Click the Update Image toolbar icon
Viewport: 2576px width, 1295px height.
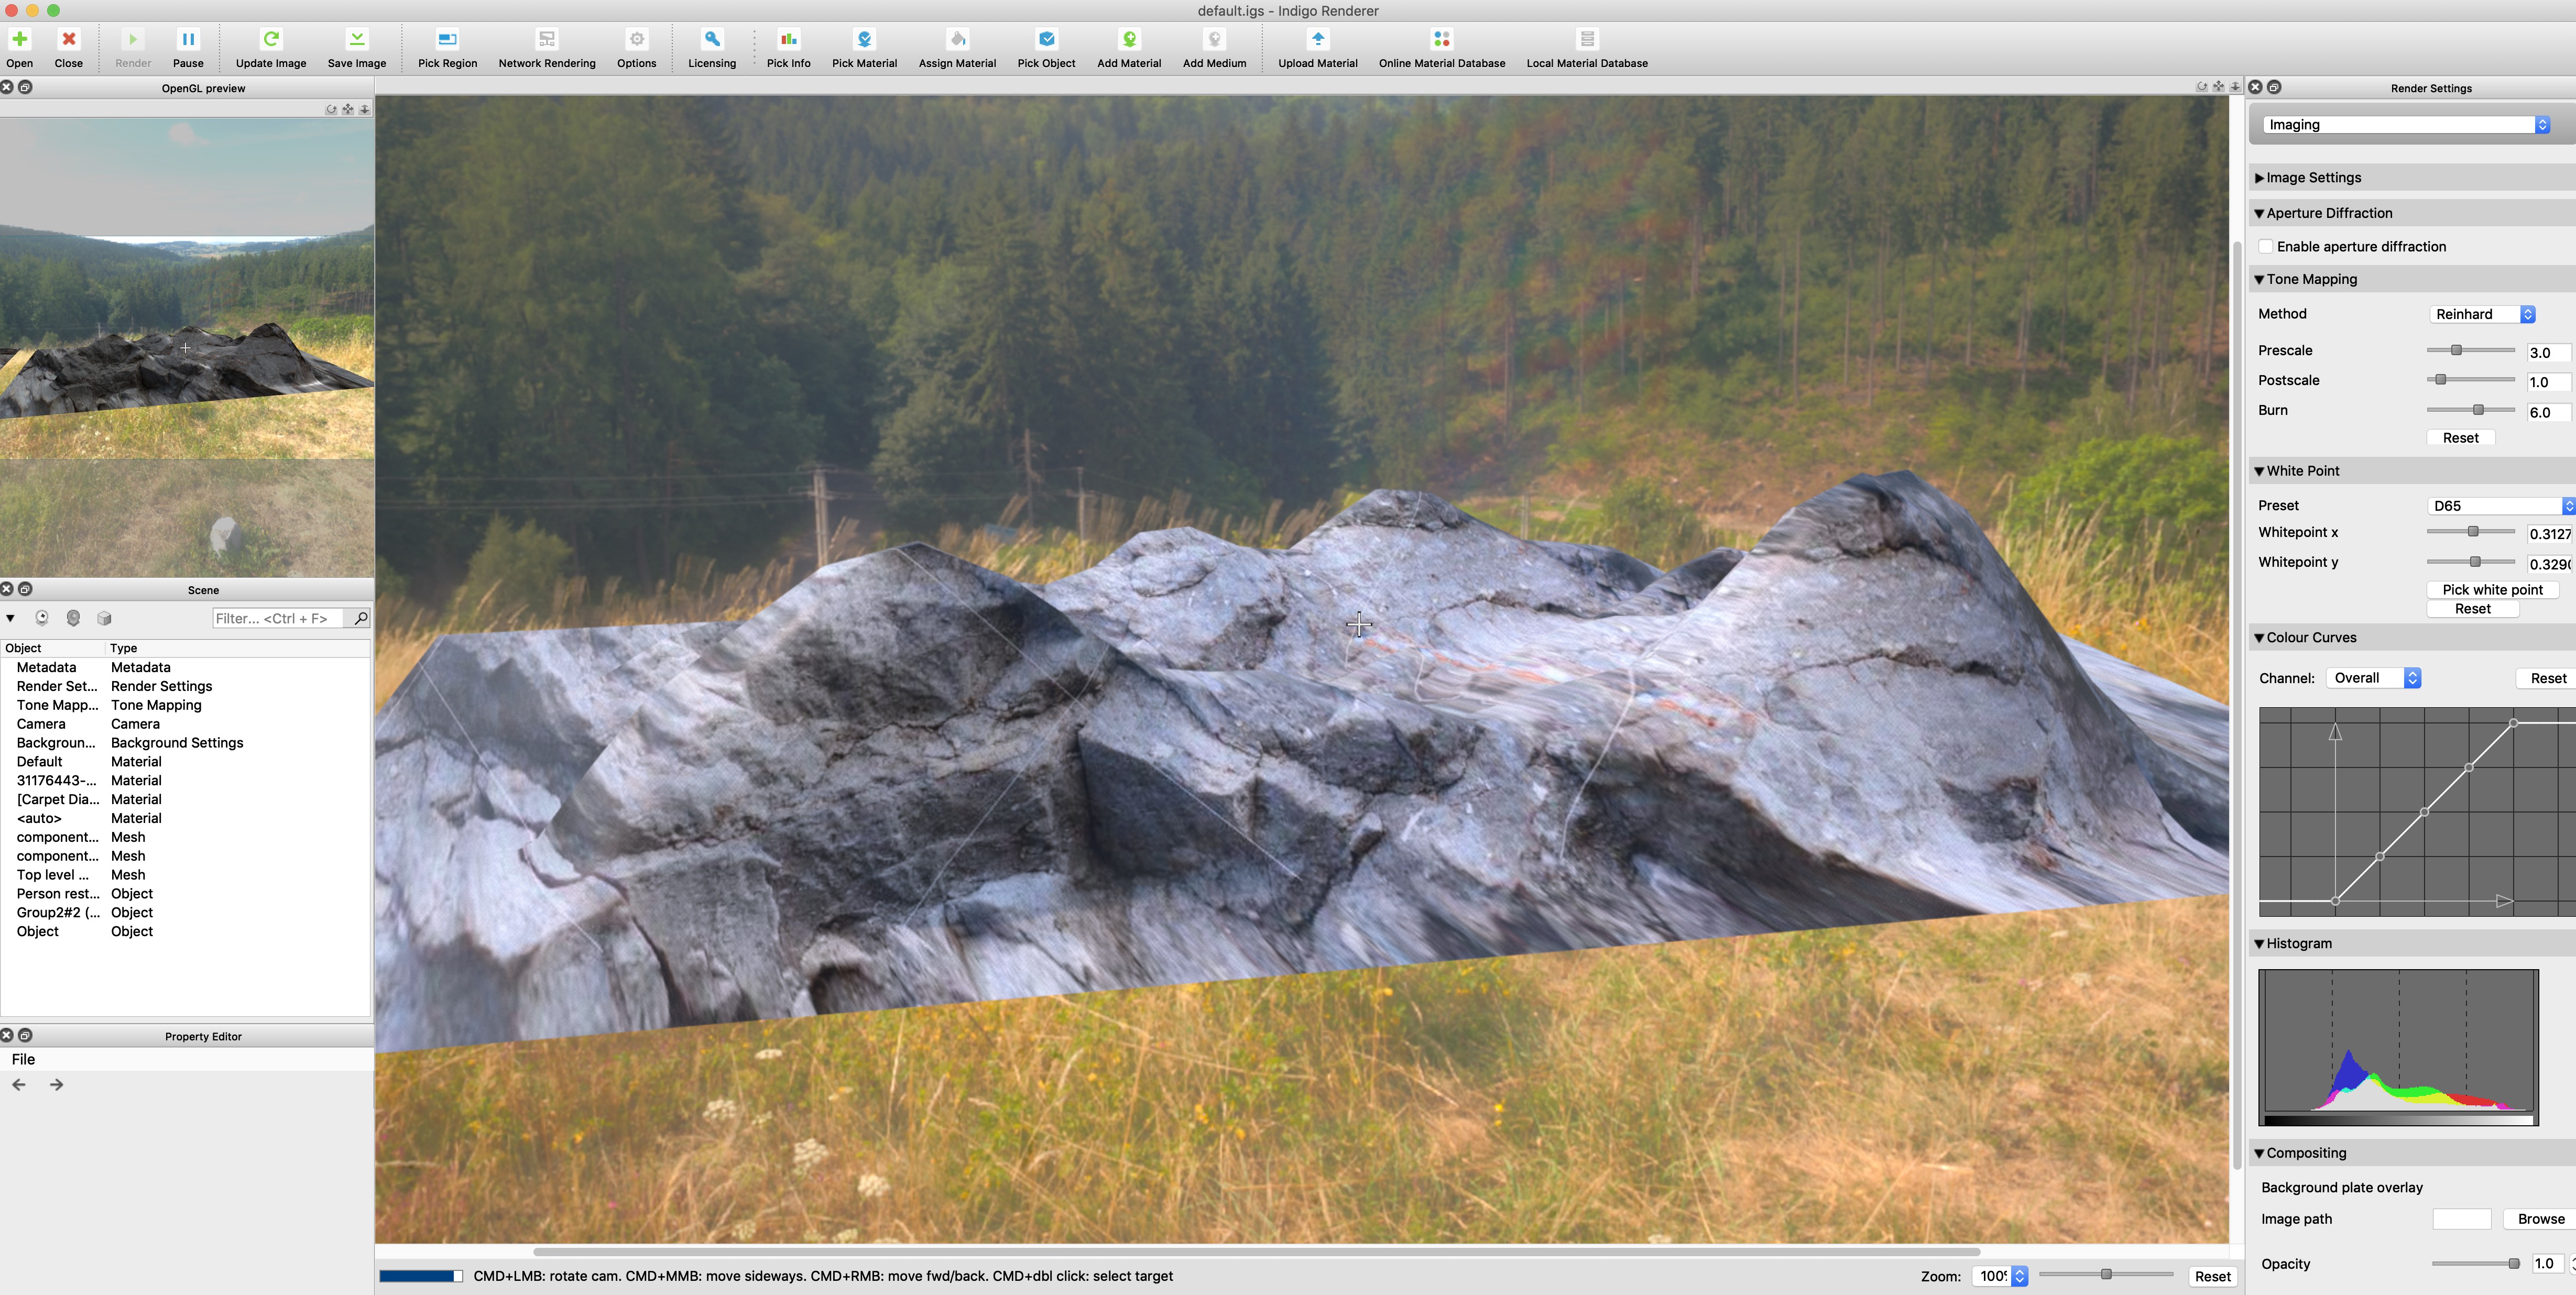[270, 40]
